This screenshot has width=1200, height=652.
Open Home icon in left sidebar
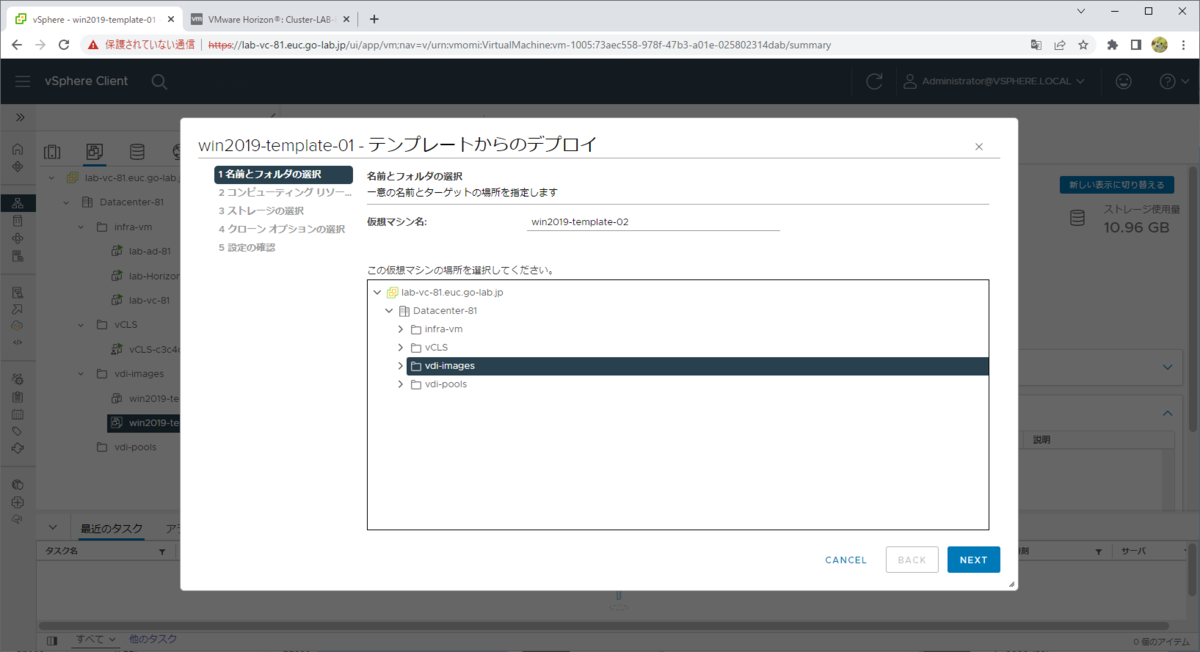[17, 149]
